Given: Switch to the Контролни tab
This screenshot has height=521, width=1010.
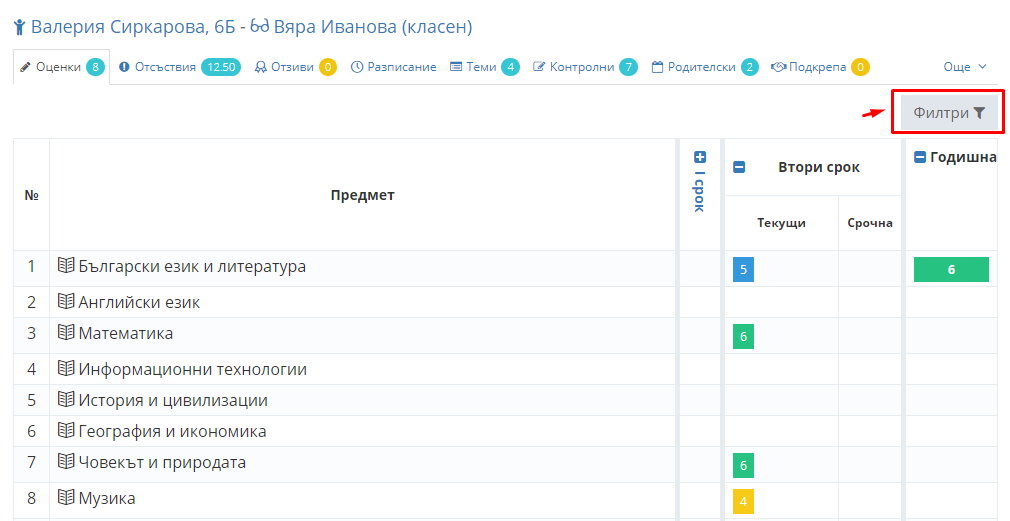Looking at the screenshot, I should click(x=585, y=67).
